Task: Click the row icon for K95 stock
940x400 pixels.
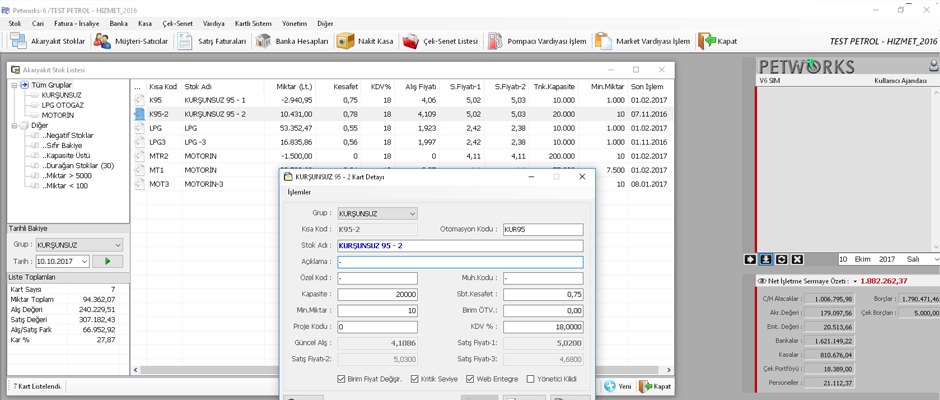Action: click(x=138, y=100)
